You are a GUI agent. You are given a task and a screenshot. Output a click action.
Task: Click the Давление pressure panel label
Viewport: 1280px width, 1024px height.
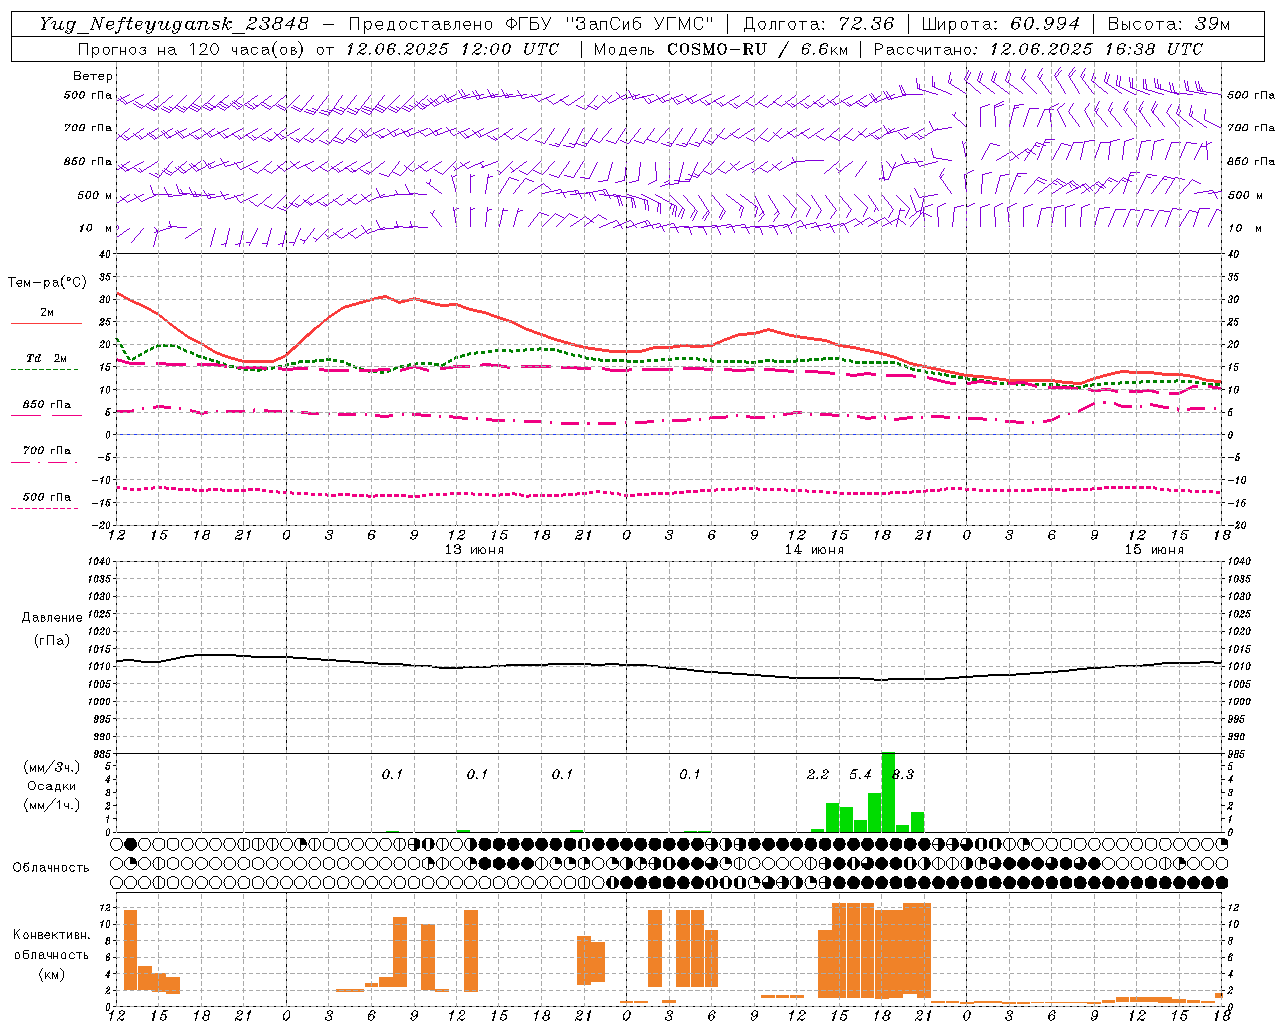51,618
